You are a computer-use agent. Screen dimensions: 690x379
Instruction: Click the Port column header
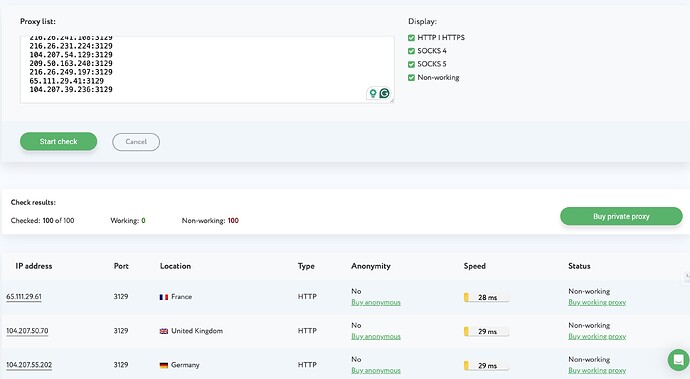point(121,266)
